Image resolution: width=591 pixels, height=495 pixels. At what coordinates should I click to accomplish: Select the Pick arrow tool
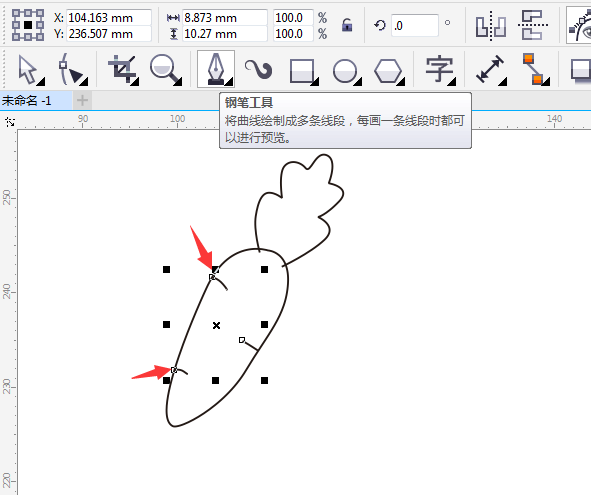(x=31, y=70)
